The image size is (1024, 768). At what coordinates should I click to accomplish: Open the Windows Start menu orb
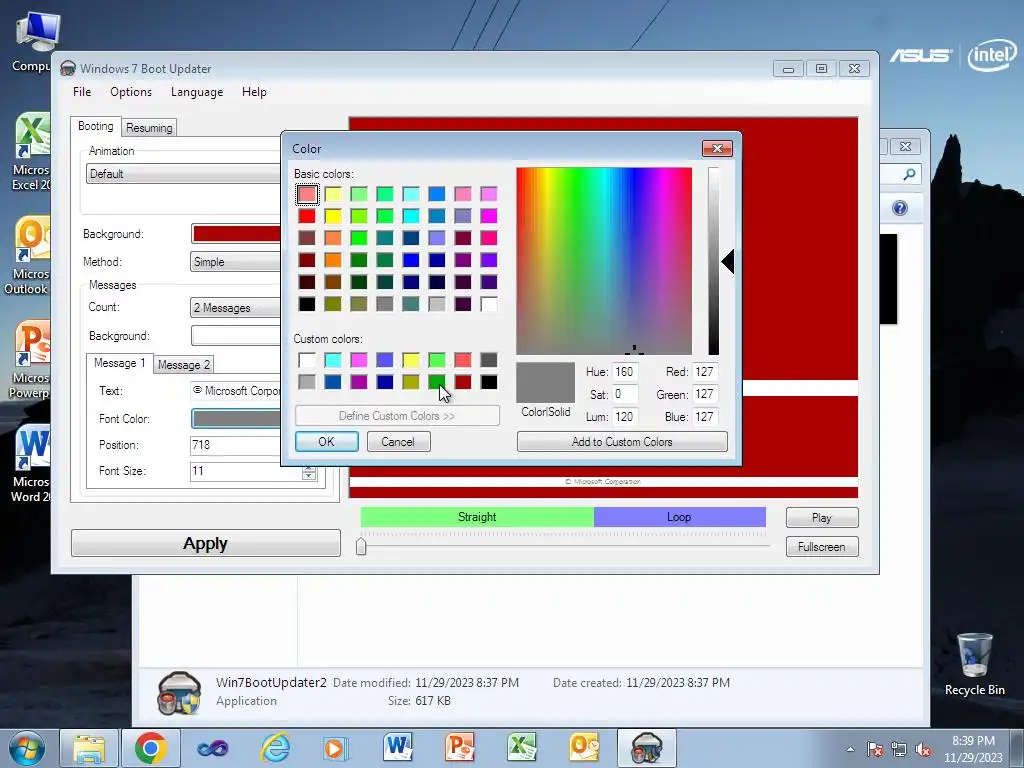tap(26, 748)
